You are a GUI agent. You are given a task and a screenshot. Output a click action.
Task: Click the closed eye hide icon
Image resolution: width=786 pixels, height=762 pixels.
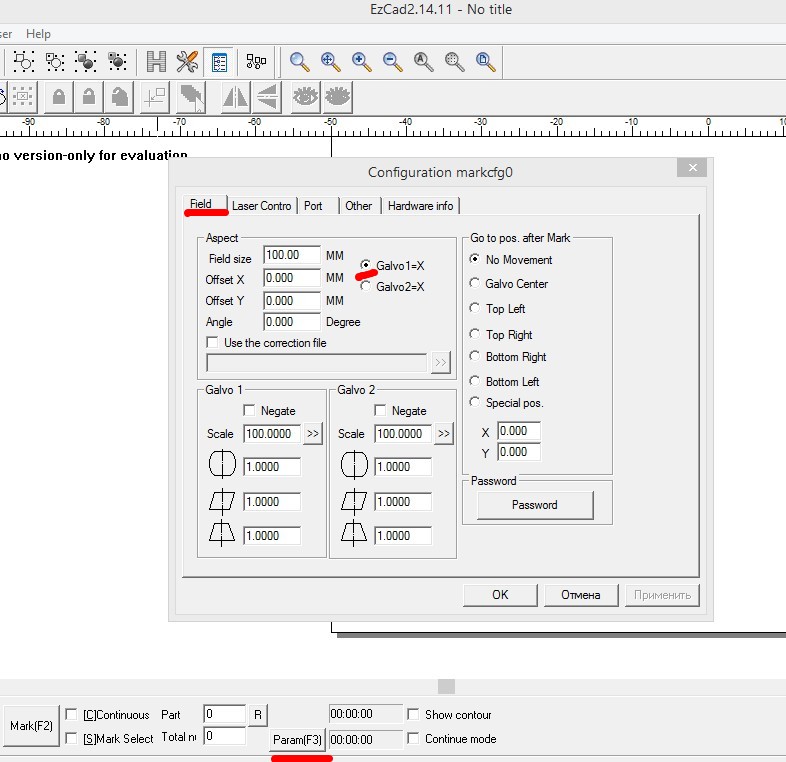pos(337,97)
